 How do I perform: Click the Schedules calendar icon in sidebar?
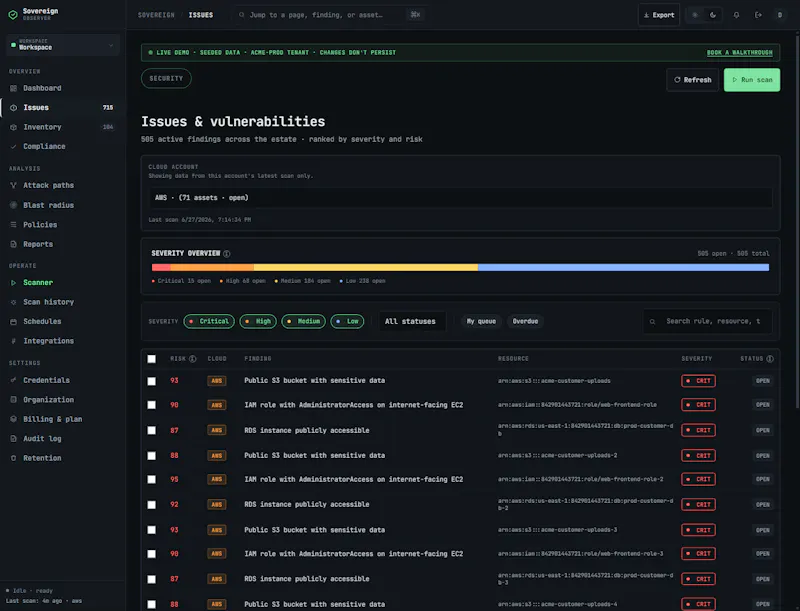point(14,322)
